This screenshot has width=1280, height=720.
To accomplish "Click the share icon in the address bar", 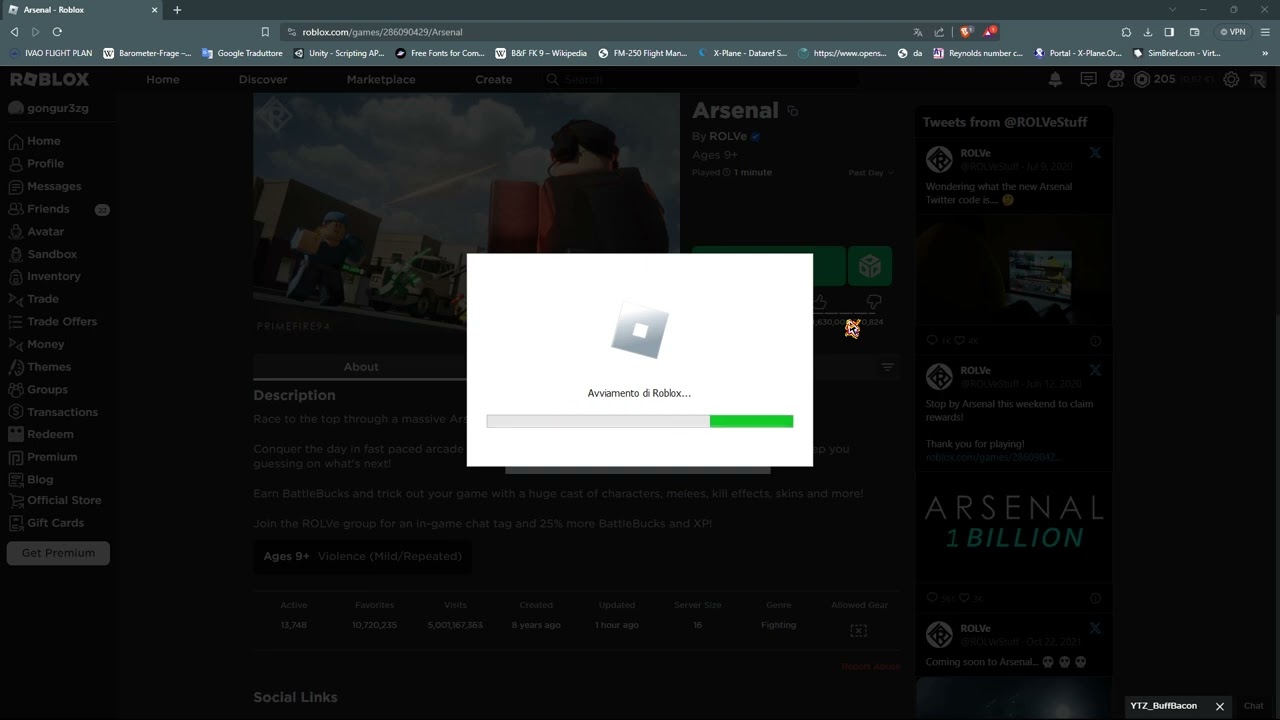I will pos(939,32).
